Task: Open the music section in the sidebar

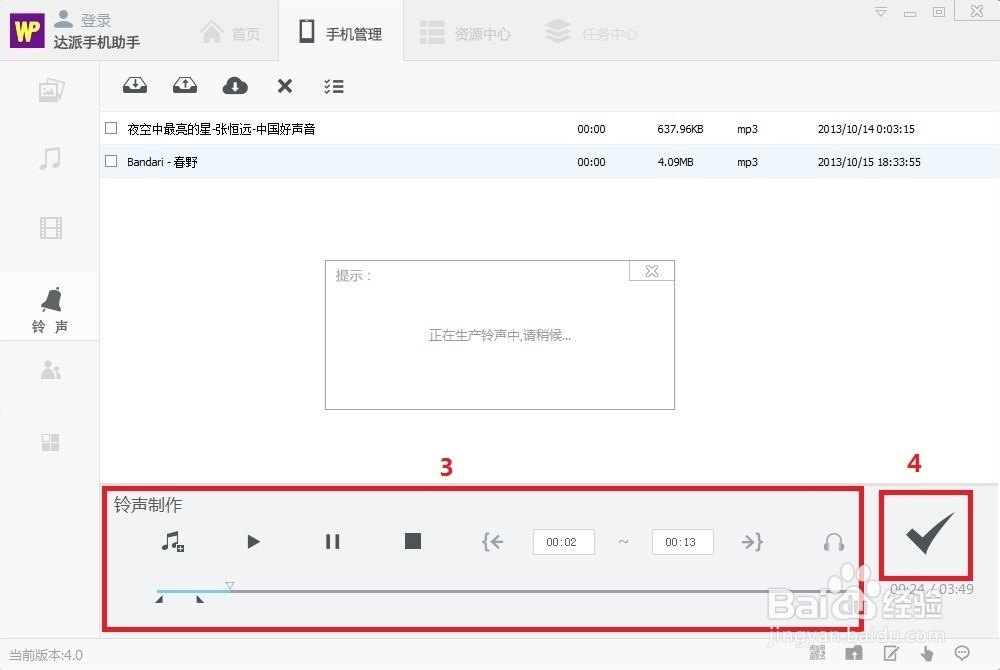Action: pyautogui.click(x=50, y=158)
